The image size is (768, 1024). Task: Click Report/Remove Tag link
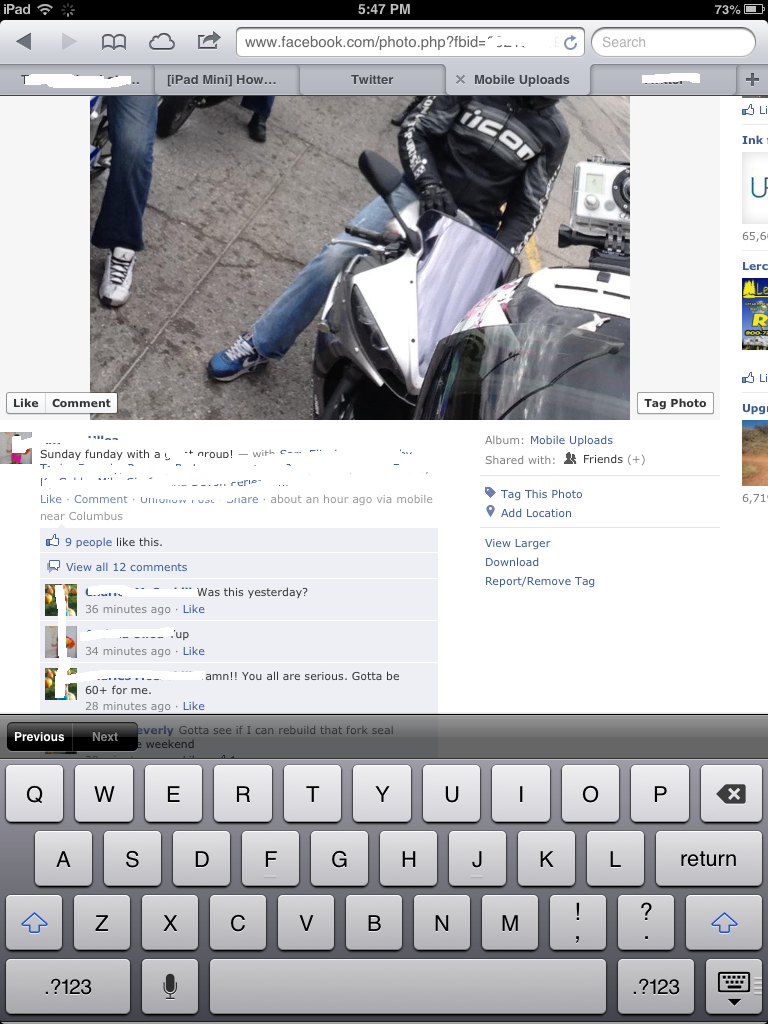(539, 581)
